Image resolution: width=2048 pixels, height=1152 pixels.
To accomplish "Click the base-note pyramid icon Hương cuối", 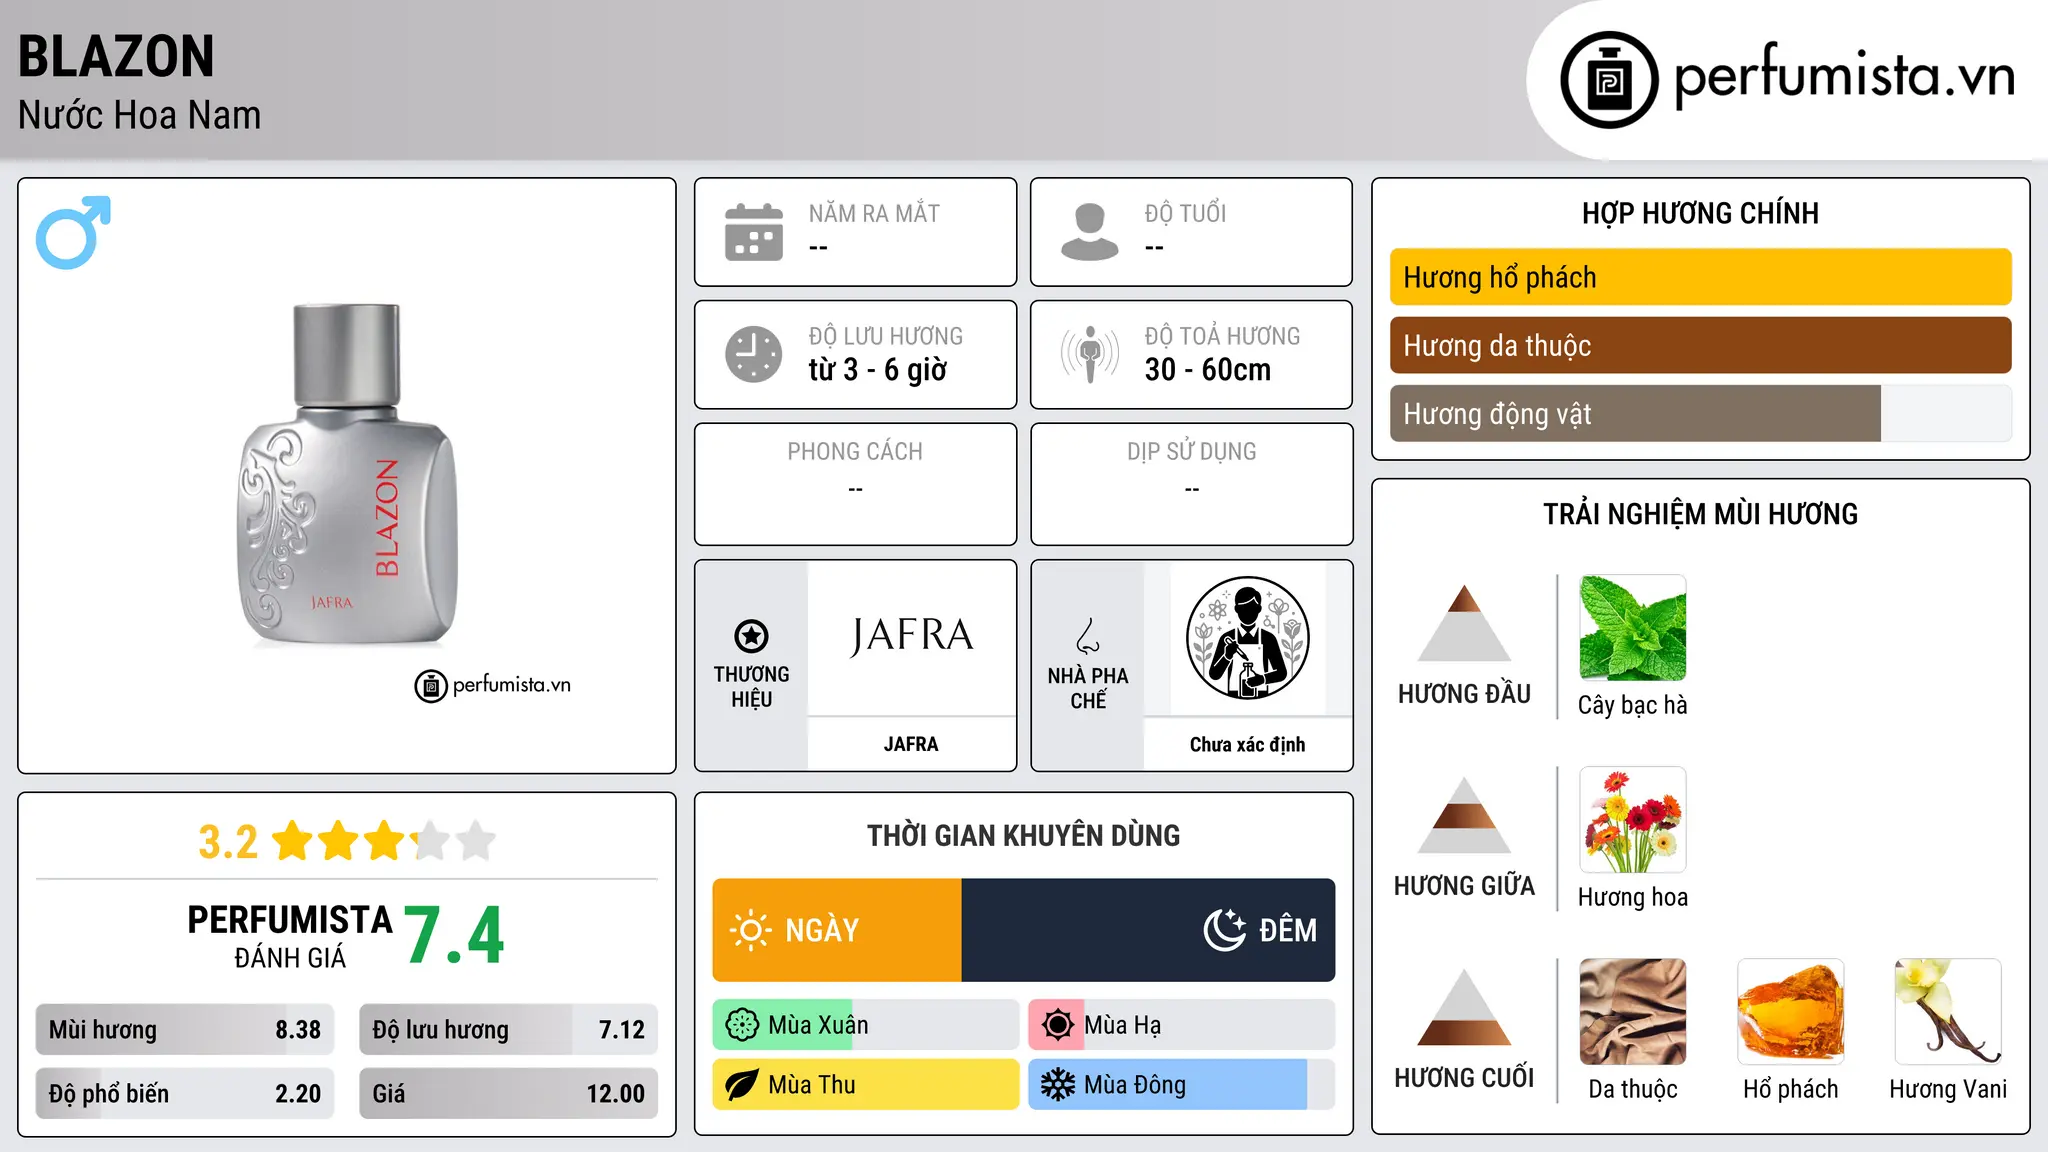I will coord(1464,1007).
